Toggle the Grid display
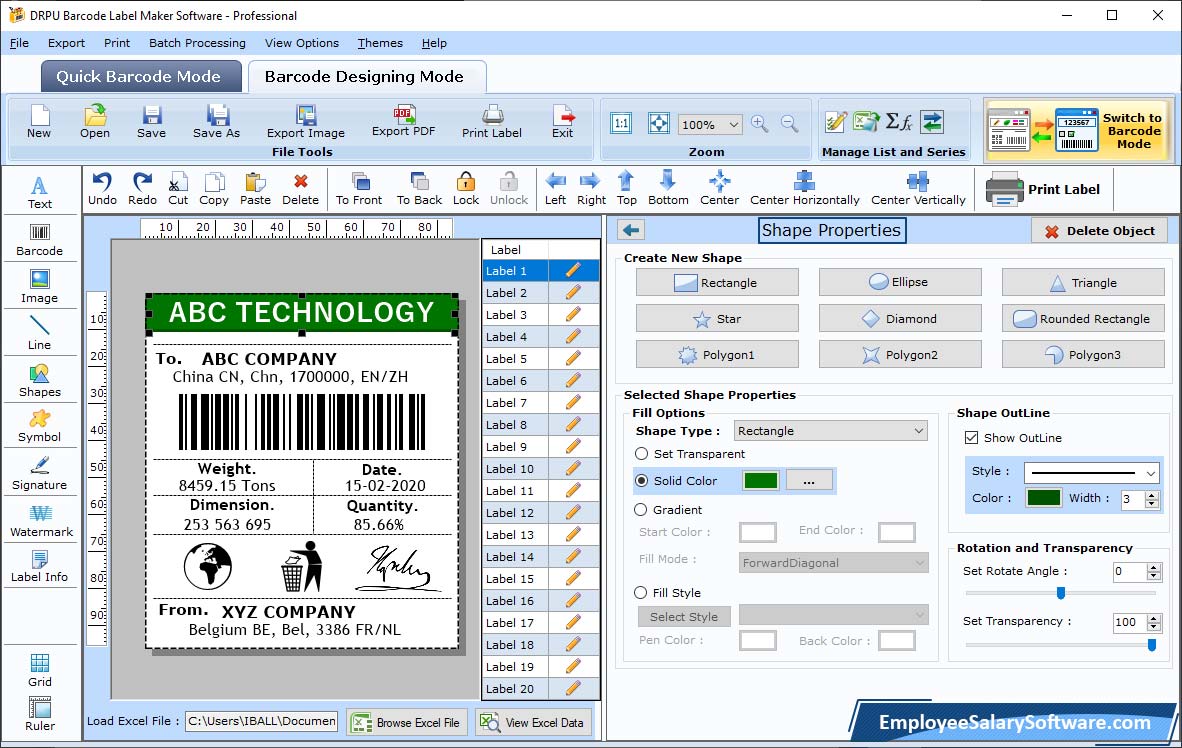Viewport: 1182px width, 748px height. [40, 670]
